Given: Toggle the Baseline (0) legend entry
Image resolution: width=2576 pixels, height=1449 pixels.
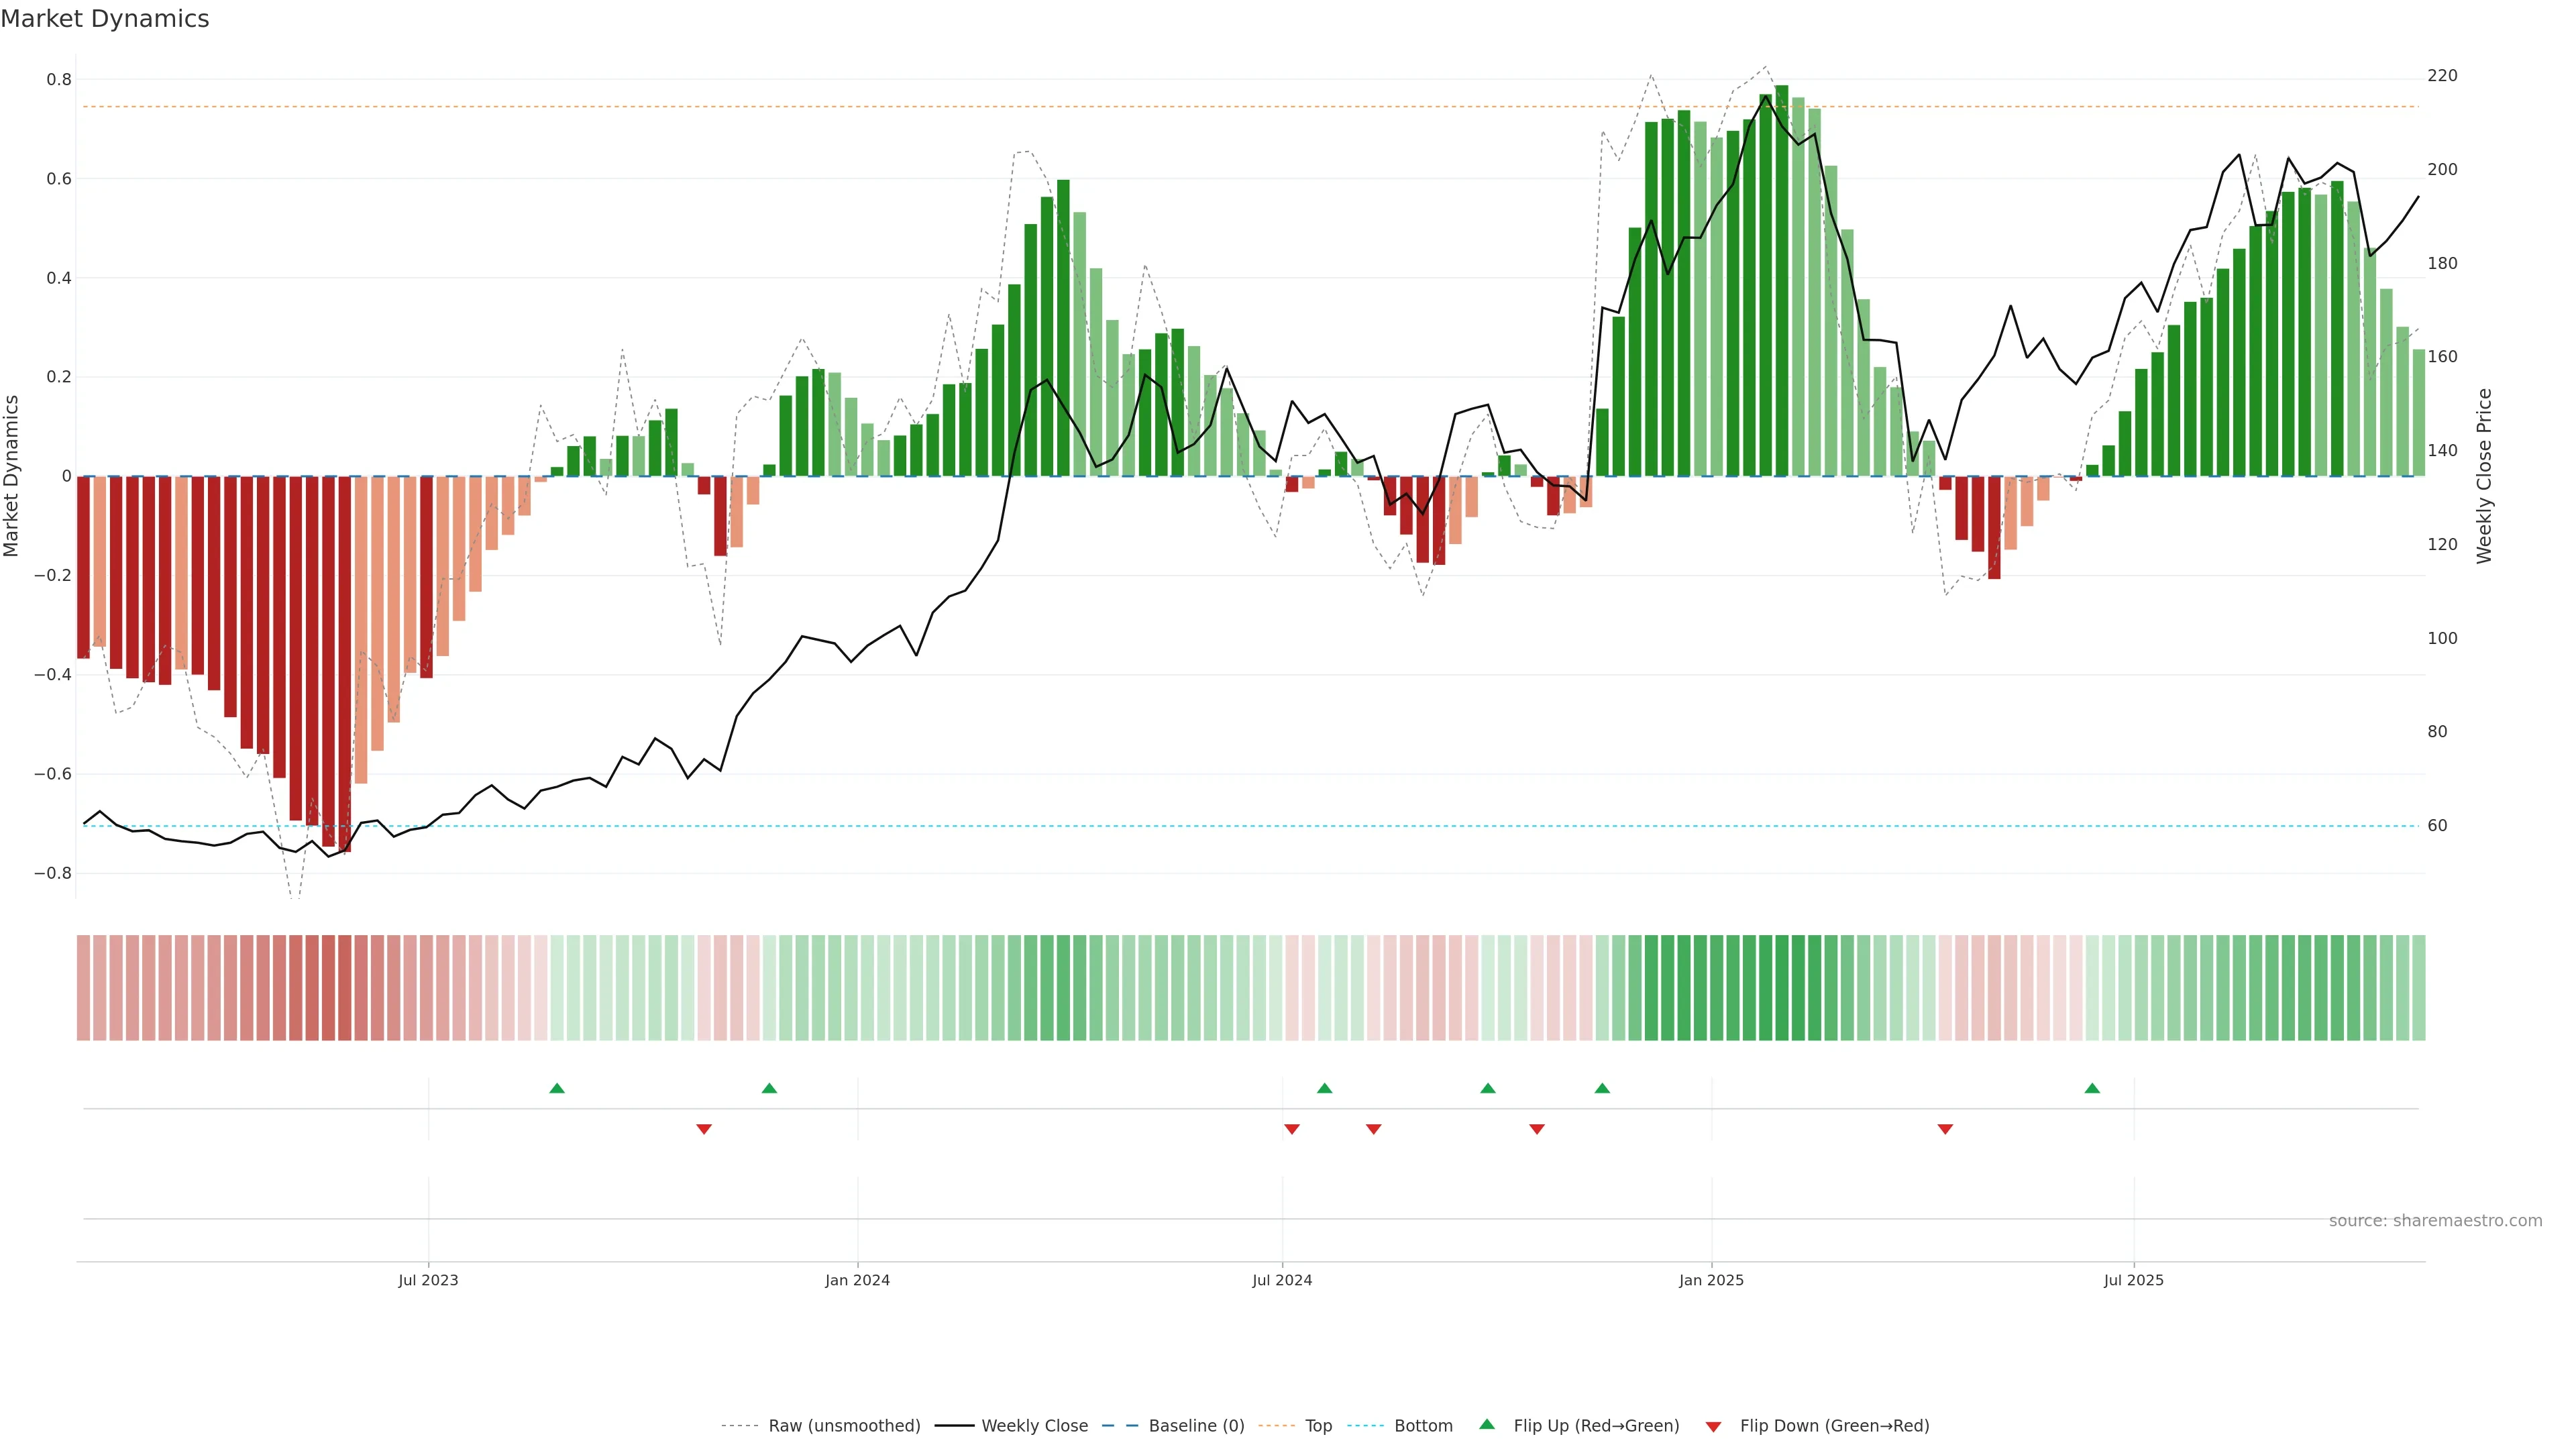Looking at the screenshot, I should 1196,1426.
